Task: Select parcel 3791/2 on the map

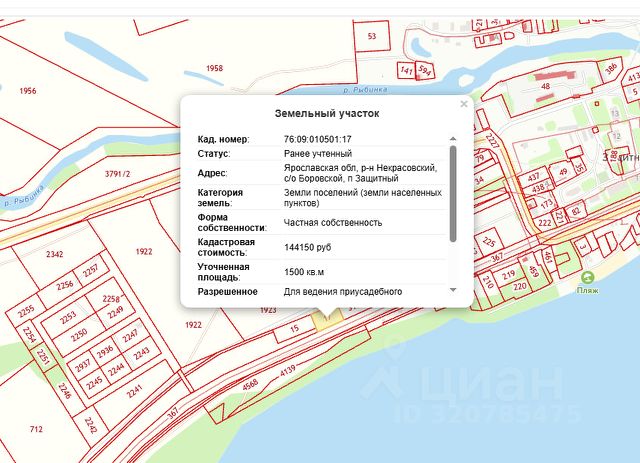Action: pos(118,174)
